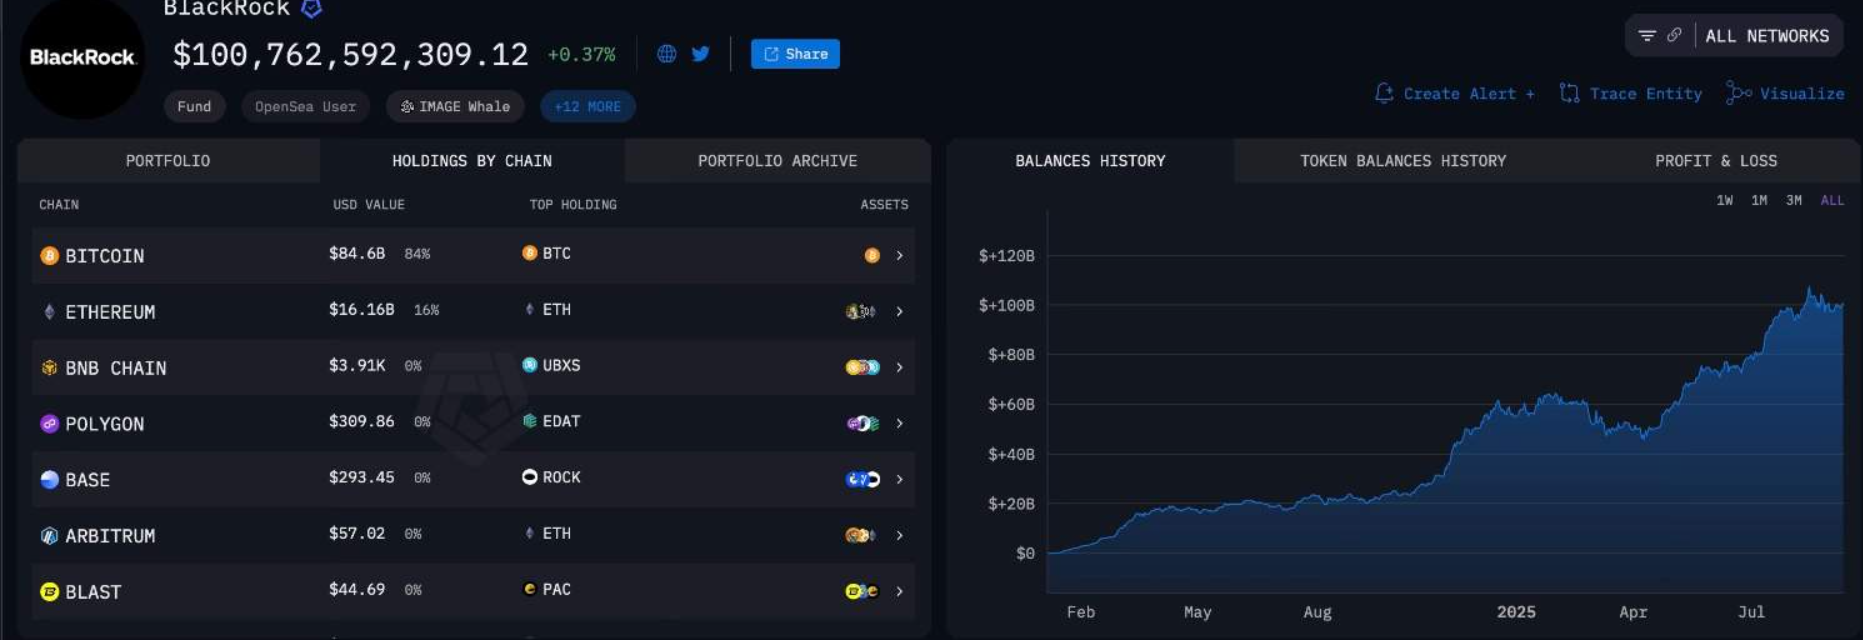Select the 1M chart range
The image size is (1863, 640).
pyautogui.click(x=1760, y=201)
